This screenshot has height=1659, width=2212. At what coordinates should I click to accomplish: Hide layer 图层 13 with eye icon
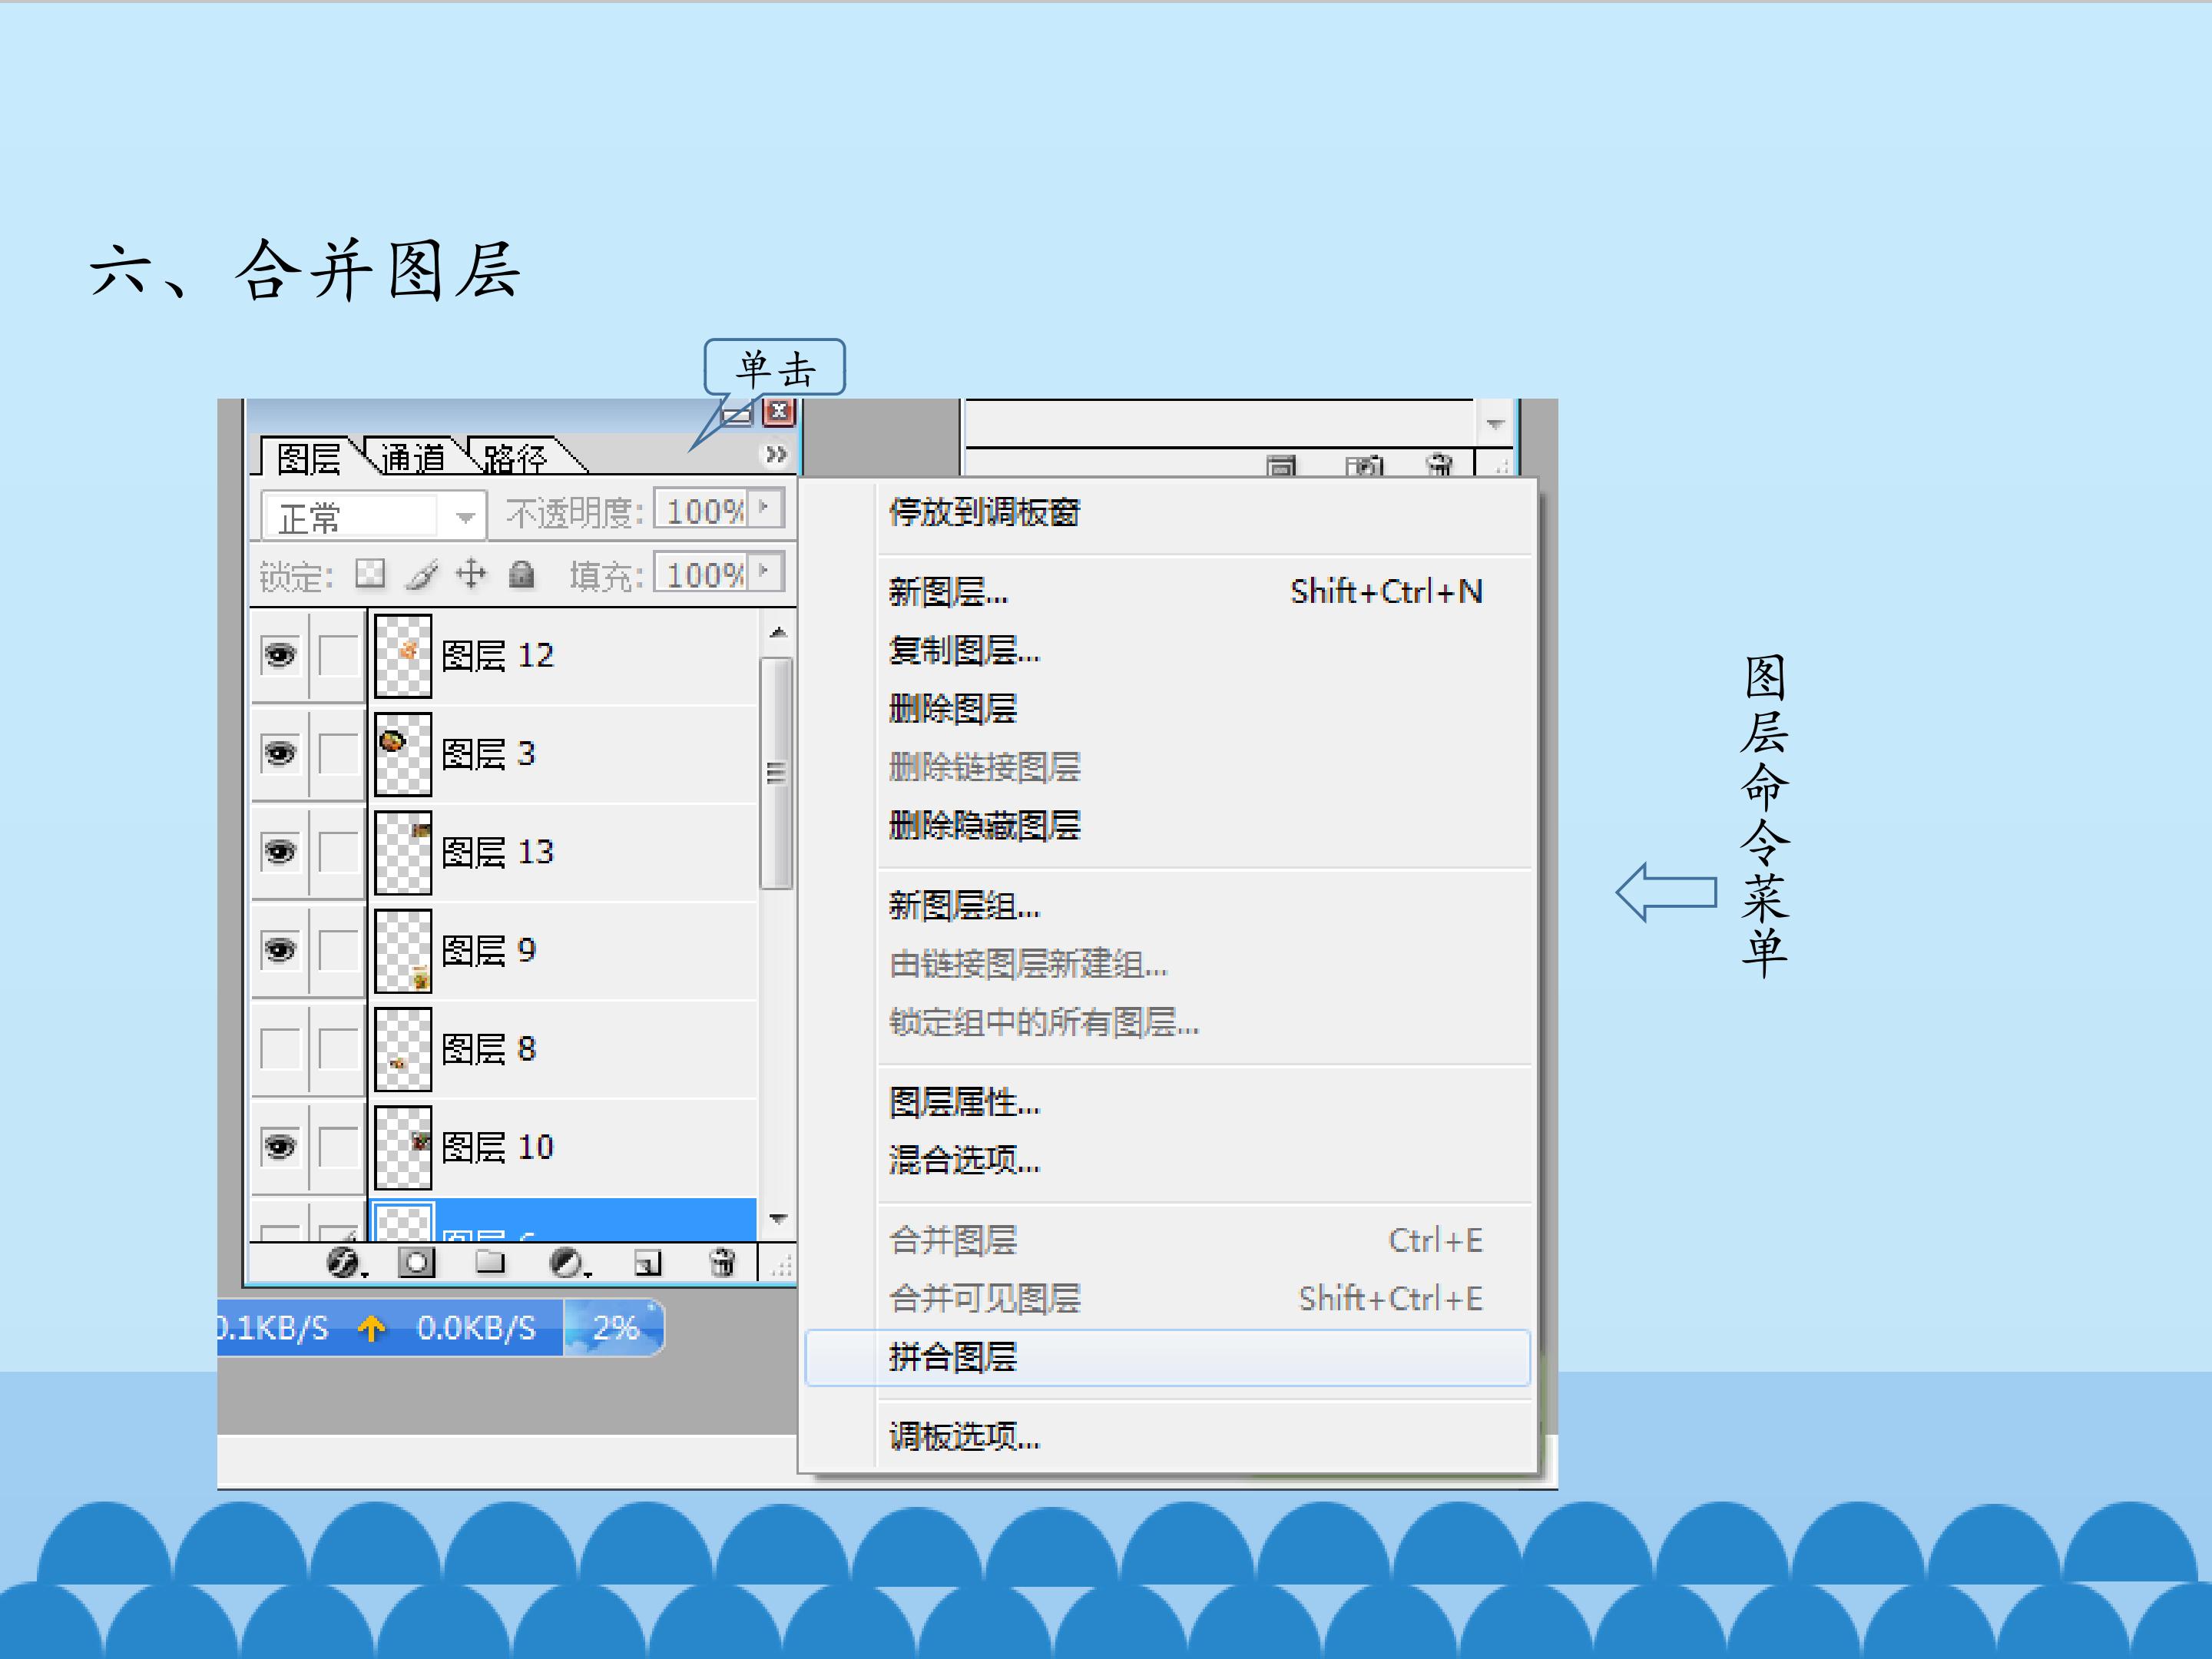coord(280,852)
